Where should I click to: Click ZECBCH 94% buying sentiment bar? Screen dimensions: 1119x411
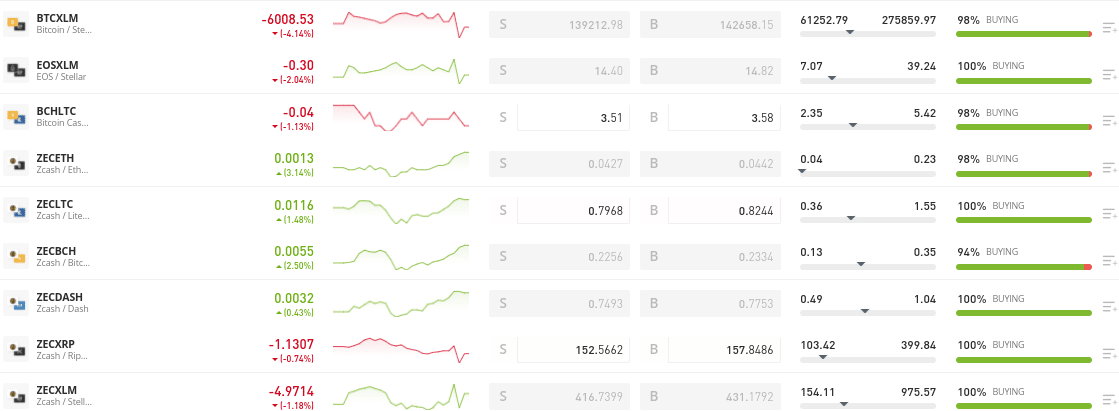(x=1024, y=267)
